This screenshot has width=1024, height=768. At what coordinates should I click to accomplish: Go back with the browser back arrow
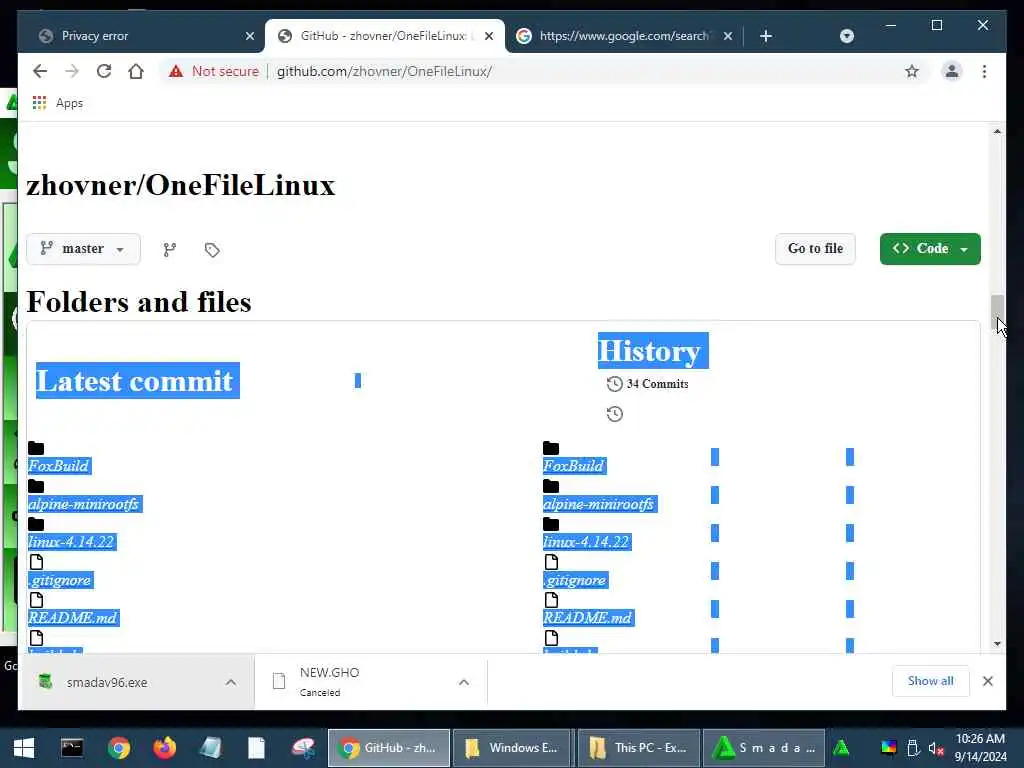pos(40,71)
